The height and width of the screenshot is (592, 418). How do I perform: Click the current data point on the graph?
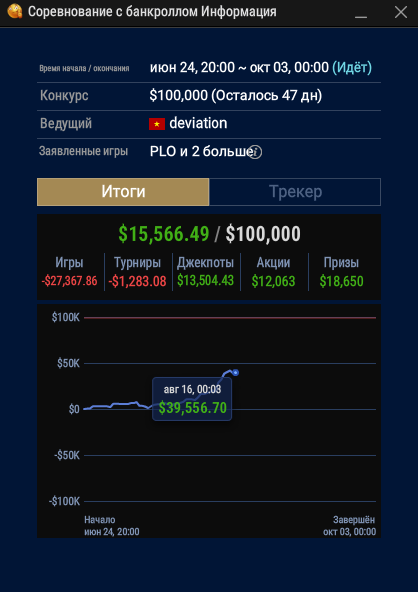236,373
